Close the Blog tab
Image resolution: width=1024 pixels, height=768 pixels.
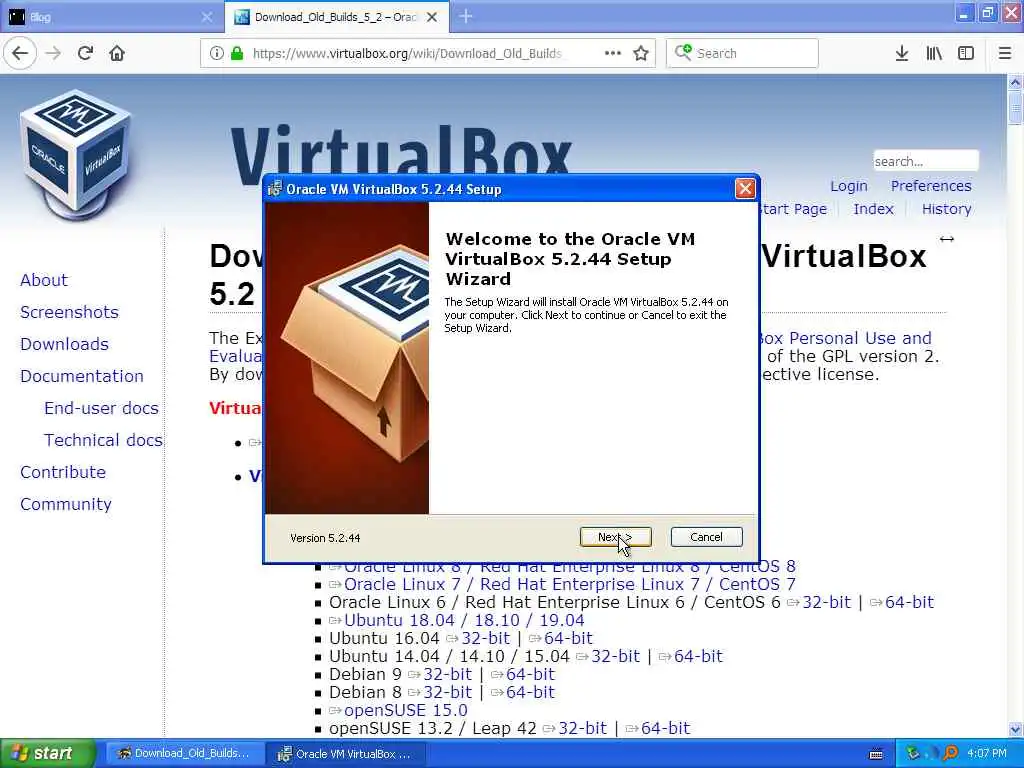[207, 17]
